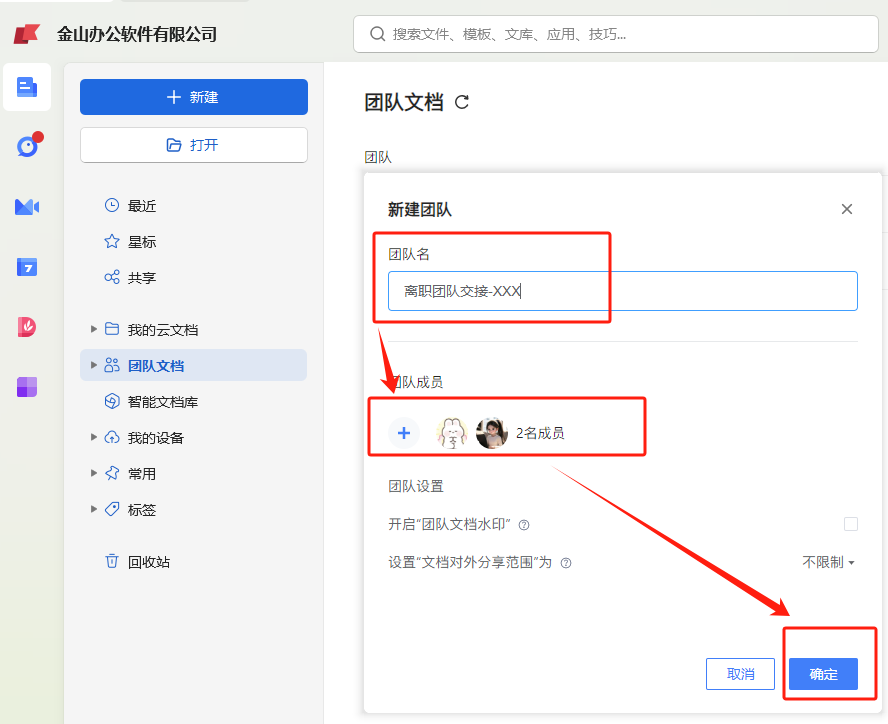Click the 取消 button
Viewport: 888px width, 724px height.
coord(740,674)
